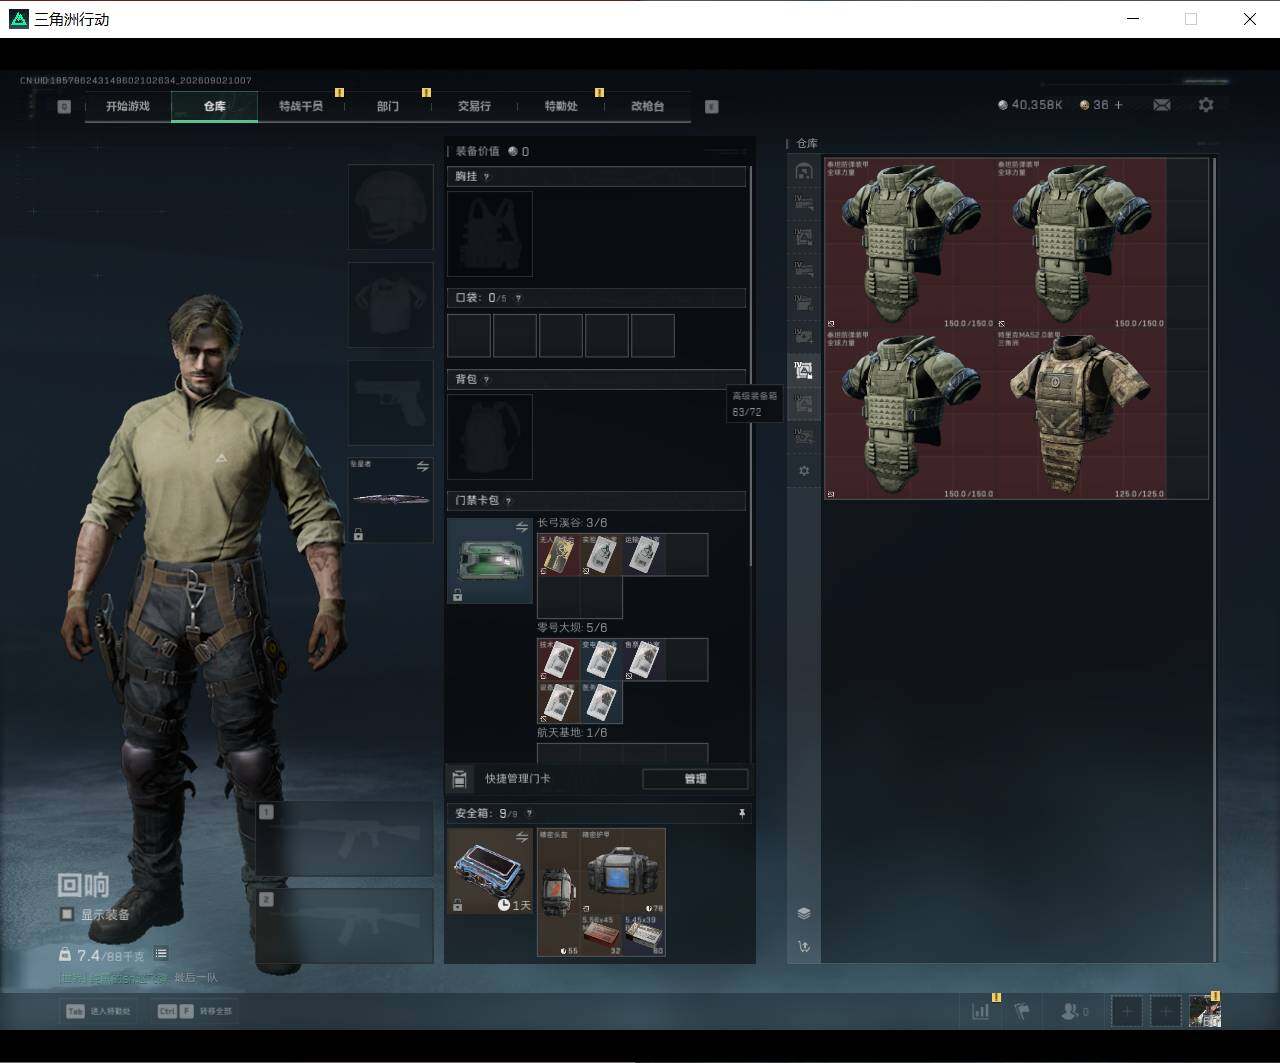
Task: Select the top-left Titan armor in warehouse
Action: [x=910, y=243]
